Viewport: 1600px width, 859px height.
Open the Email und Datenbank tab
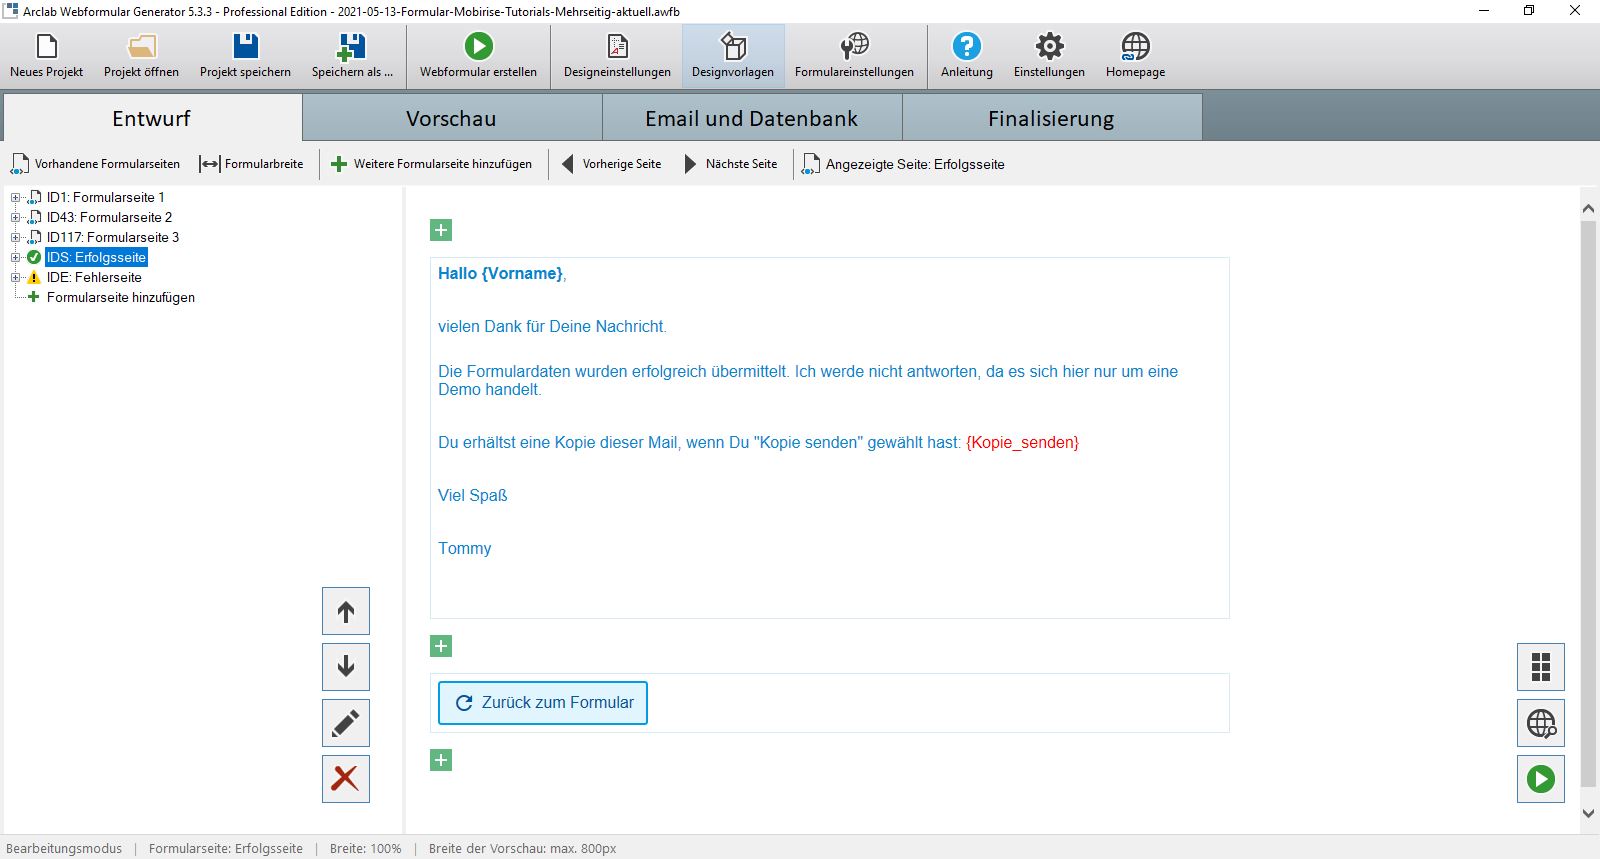point(752,118)
